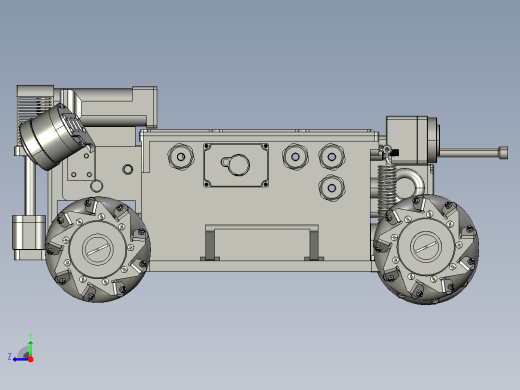Select the horizontal rod protruding from the right housing
The height and width of the screenshot is (390, 520).
[x=474, y=153]
